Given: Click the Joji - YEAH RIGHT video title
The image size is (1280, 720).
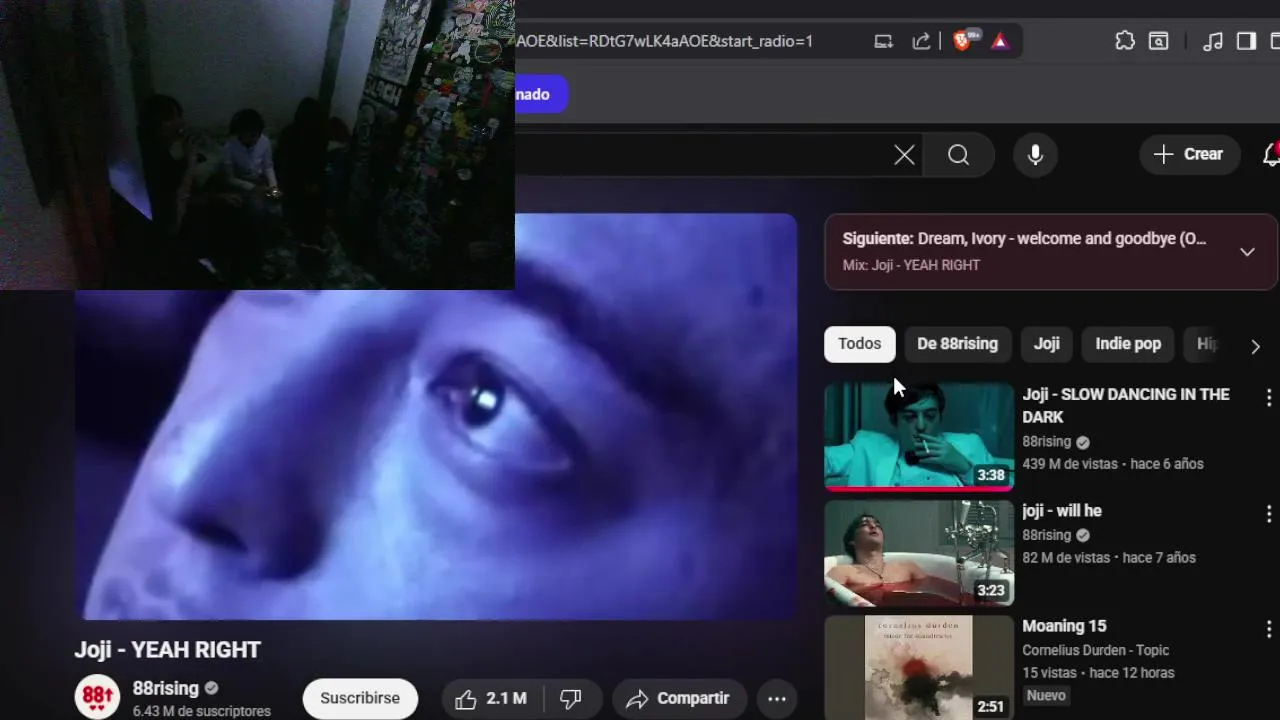Looking at the screenshot, I should [x=167, y=650].
